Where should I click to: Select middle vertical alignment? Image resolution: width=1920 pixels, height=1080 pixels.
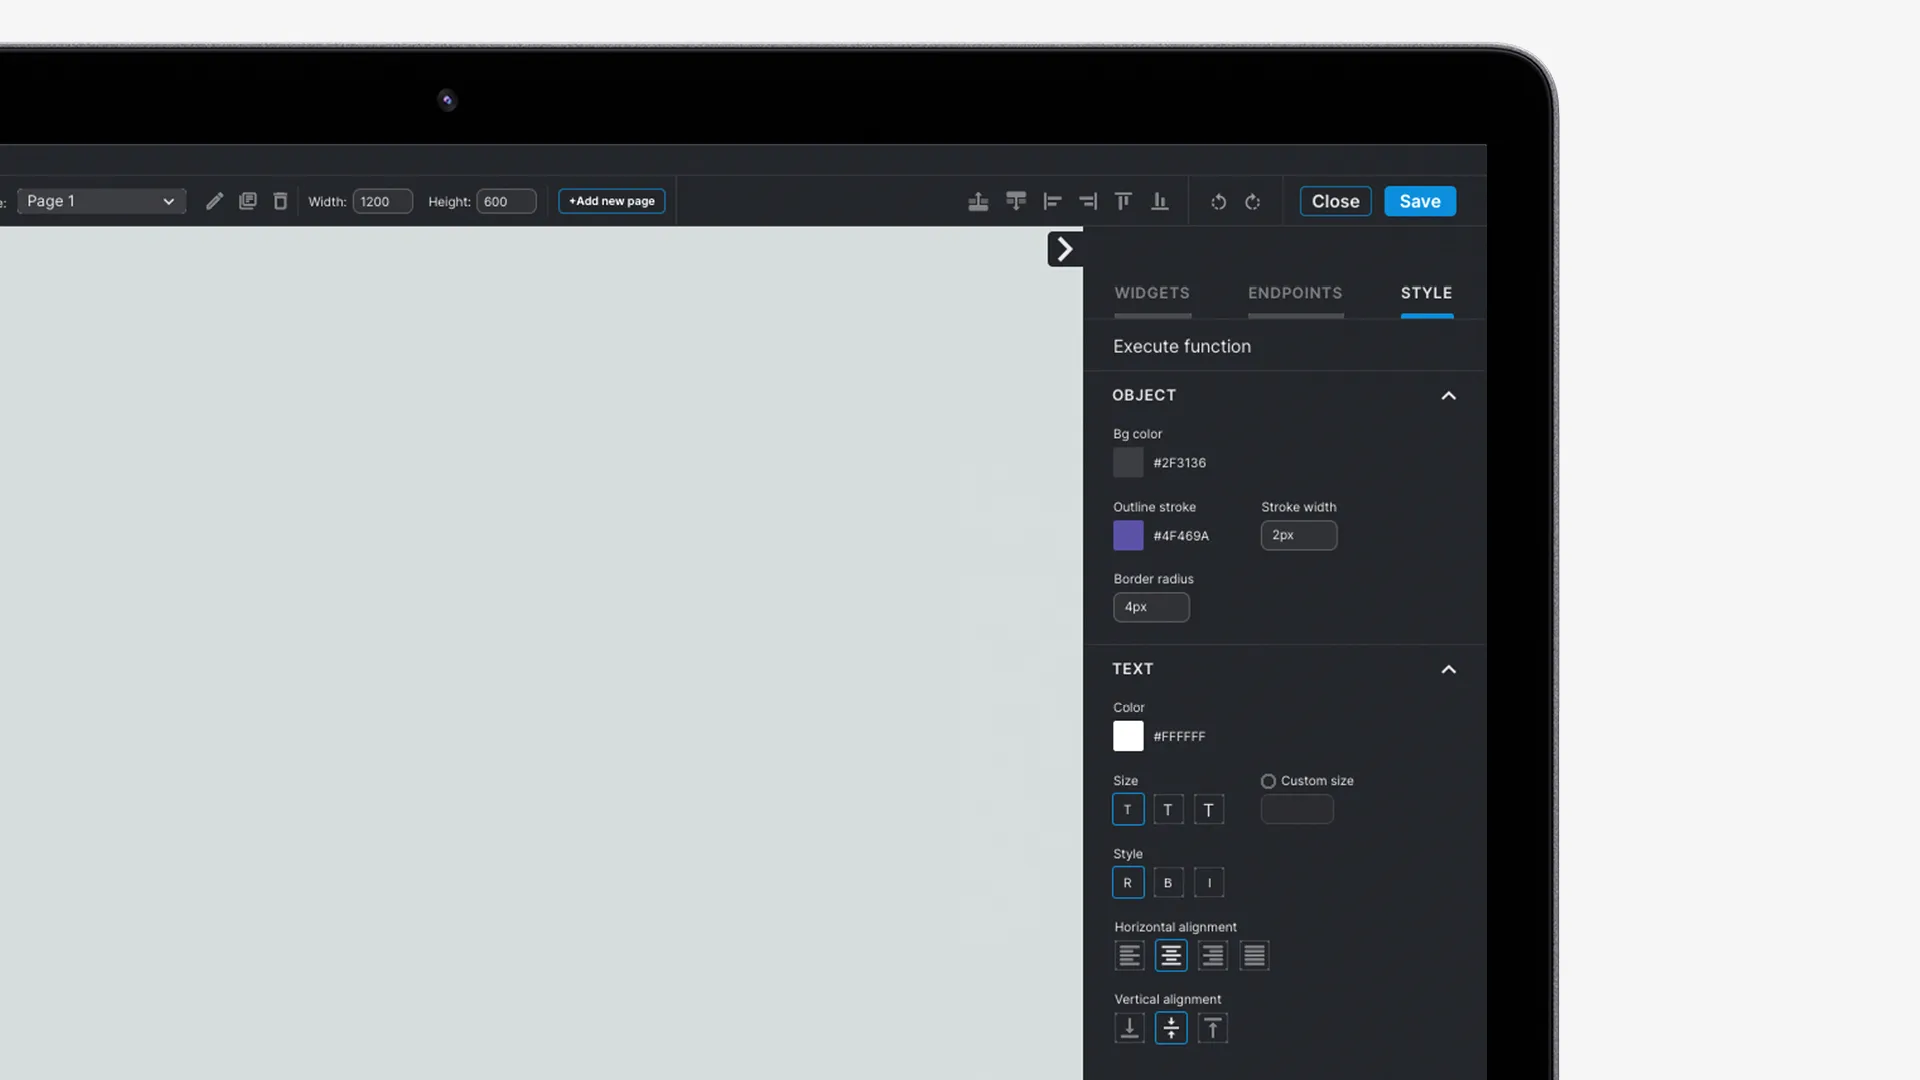(1171, 1028)
